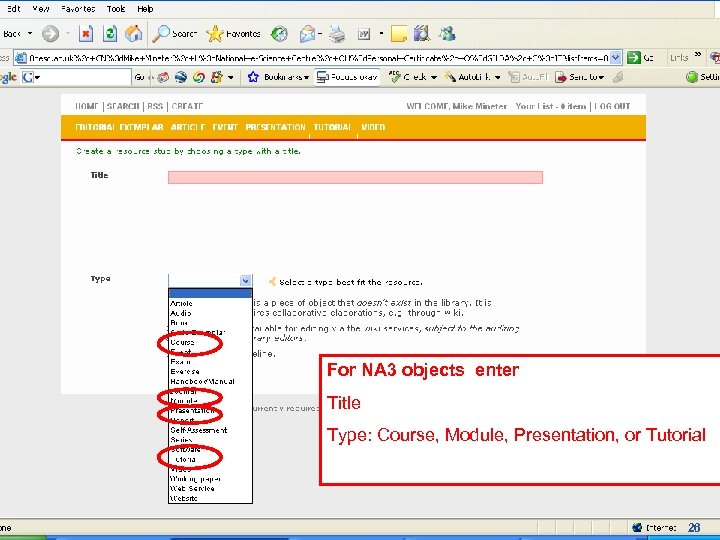
Task: Click the Go button beside address bar
Action: tap(640, 58)
